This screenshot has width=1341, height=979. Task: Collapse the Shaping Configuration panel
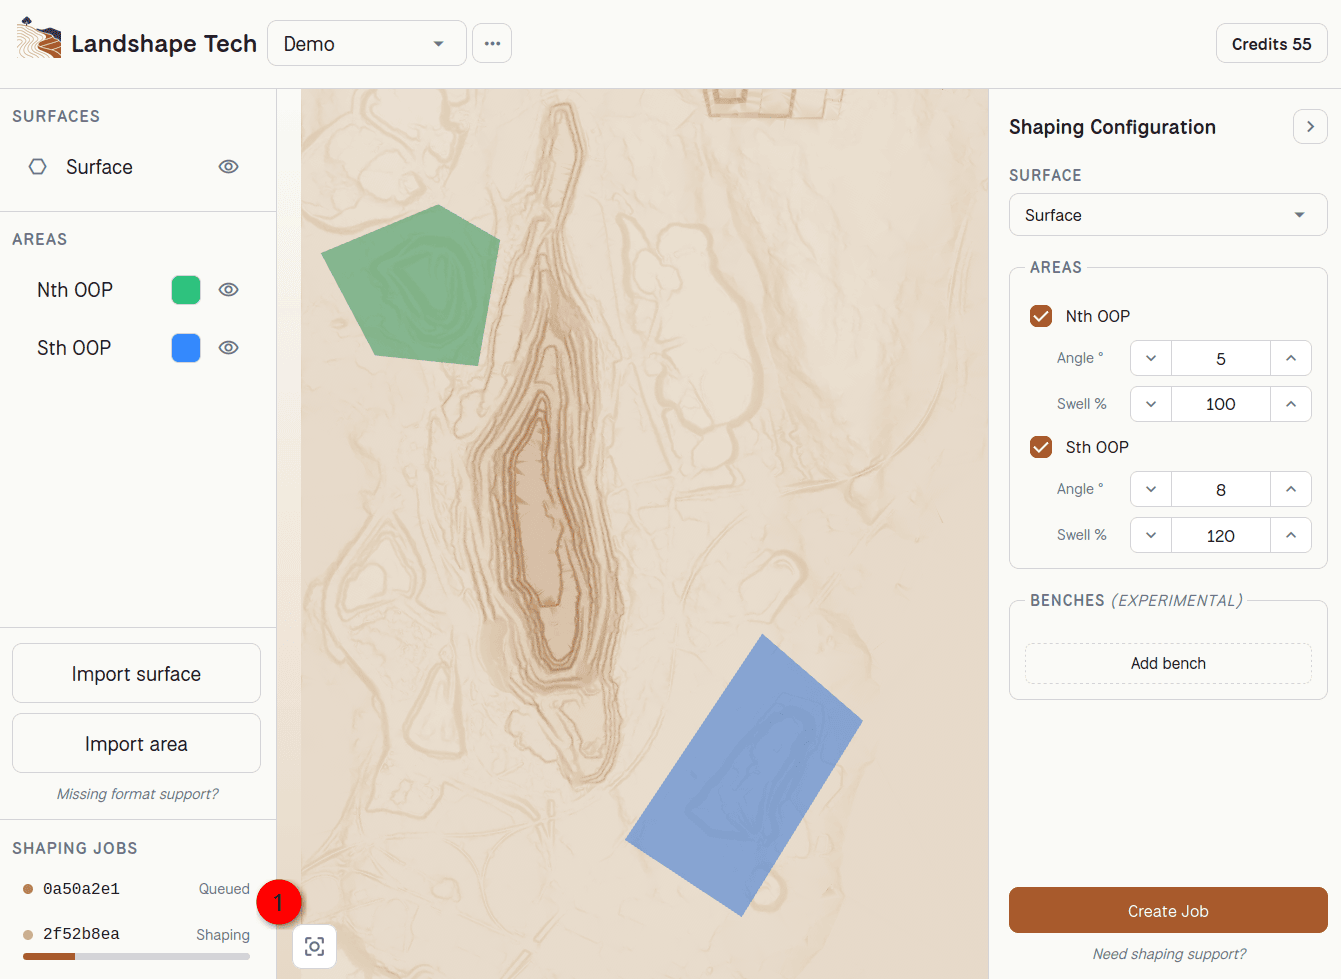[1310, 127]
